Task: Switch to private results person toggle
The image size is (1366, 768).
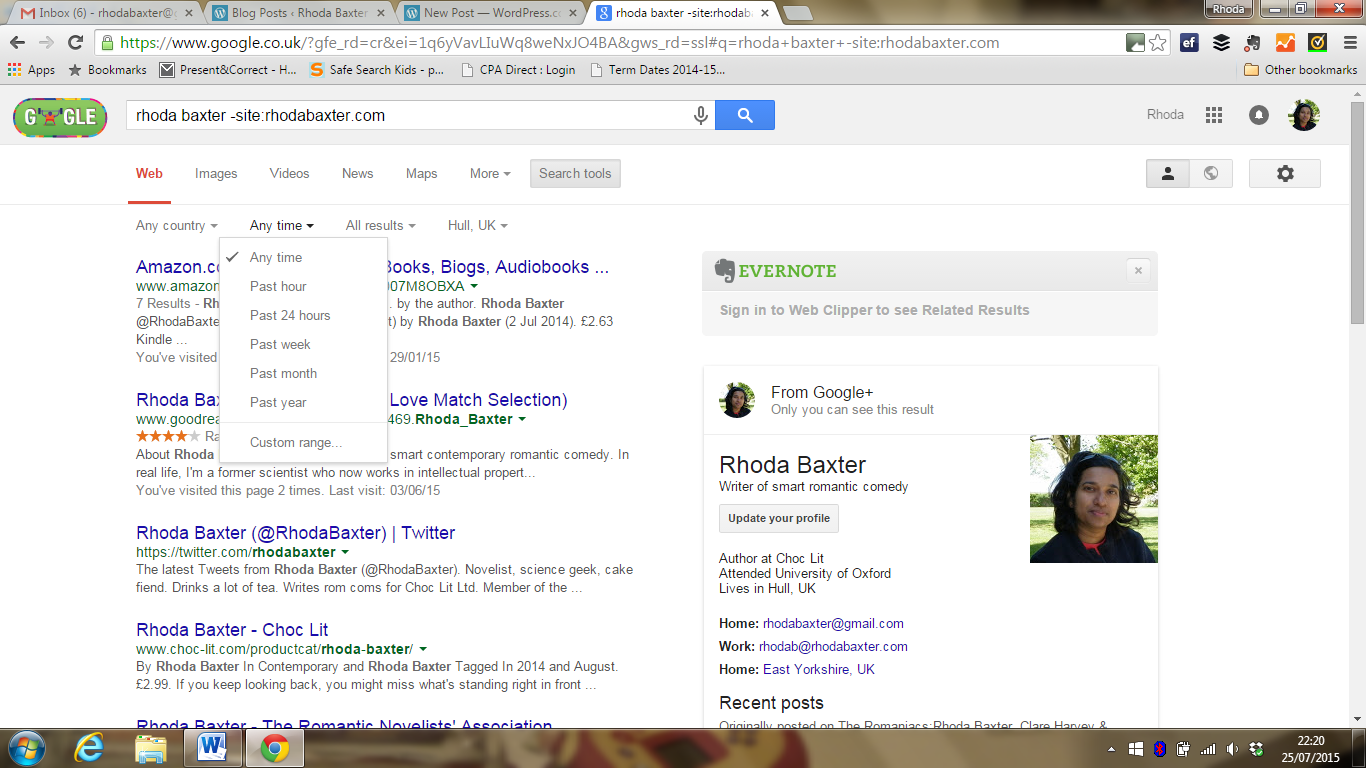Action: click(x=1167, y=173)
